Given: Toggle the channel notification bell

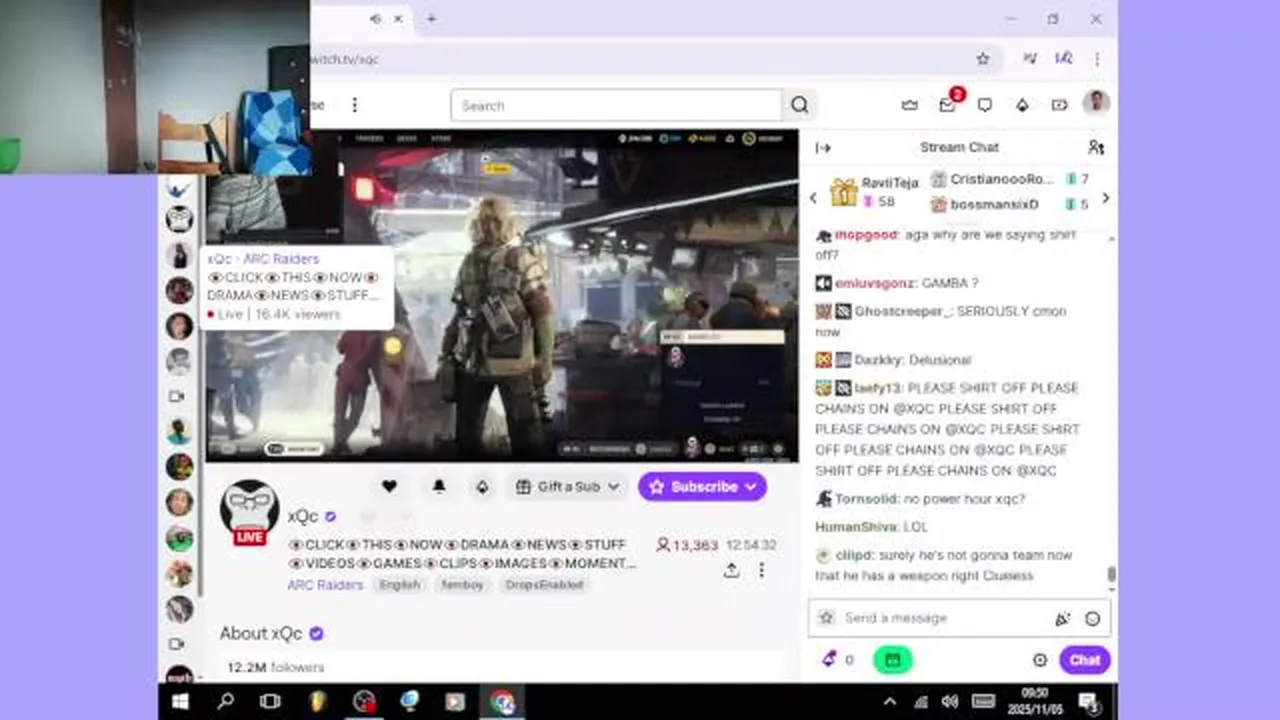Looking at the screenshot, I should tap(438, 486).
